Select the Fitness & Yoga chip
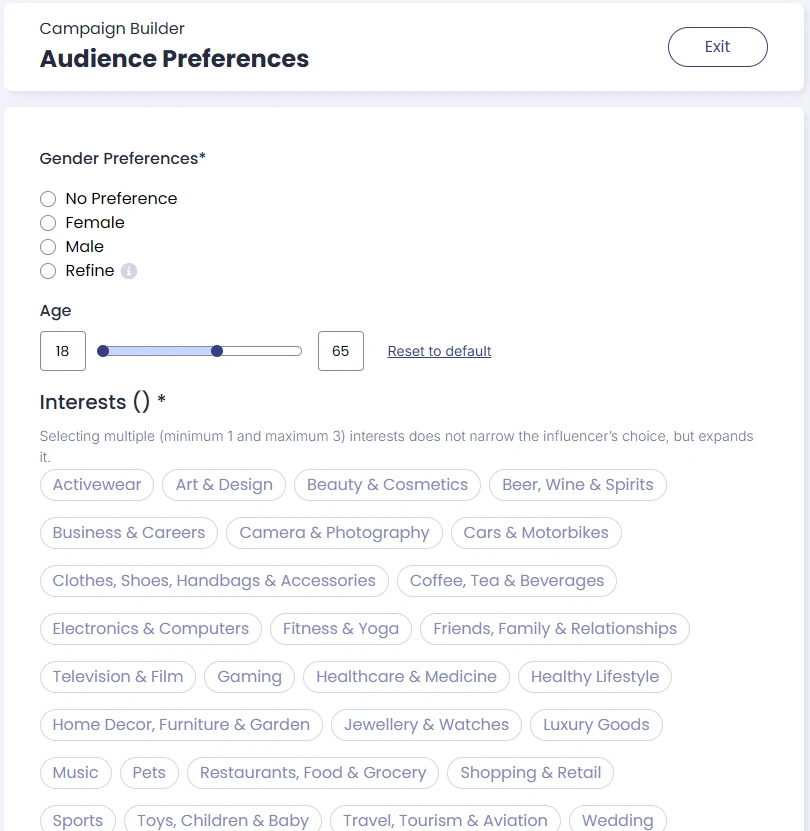 pos(341,629)
